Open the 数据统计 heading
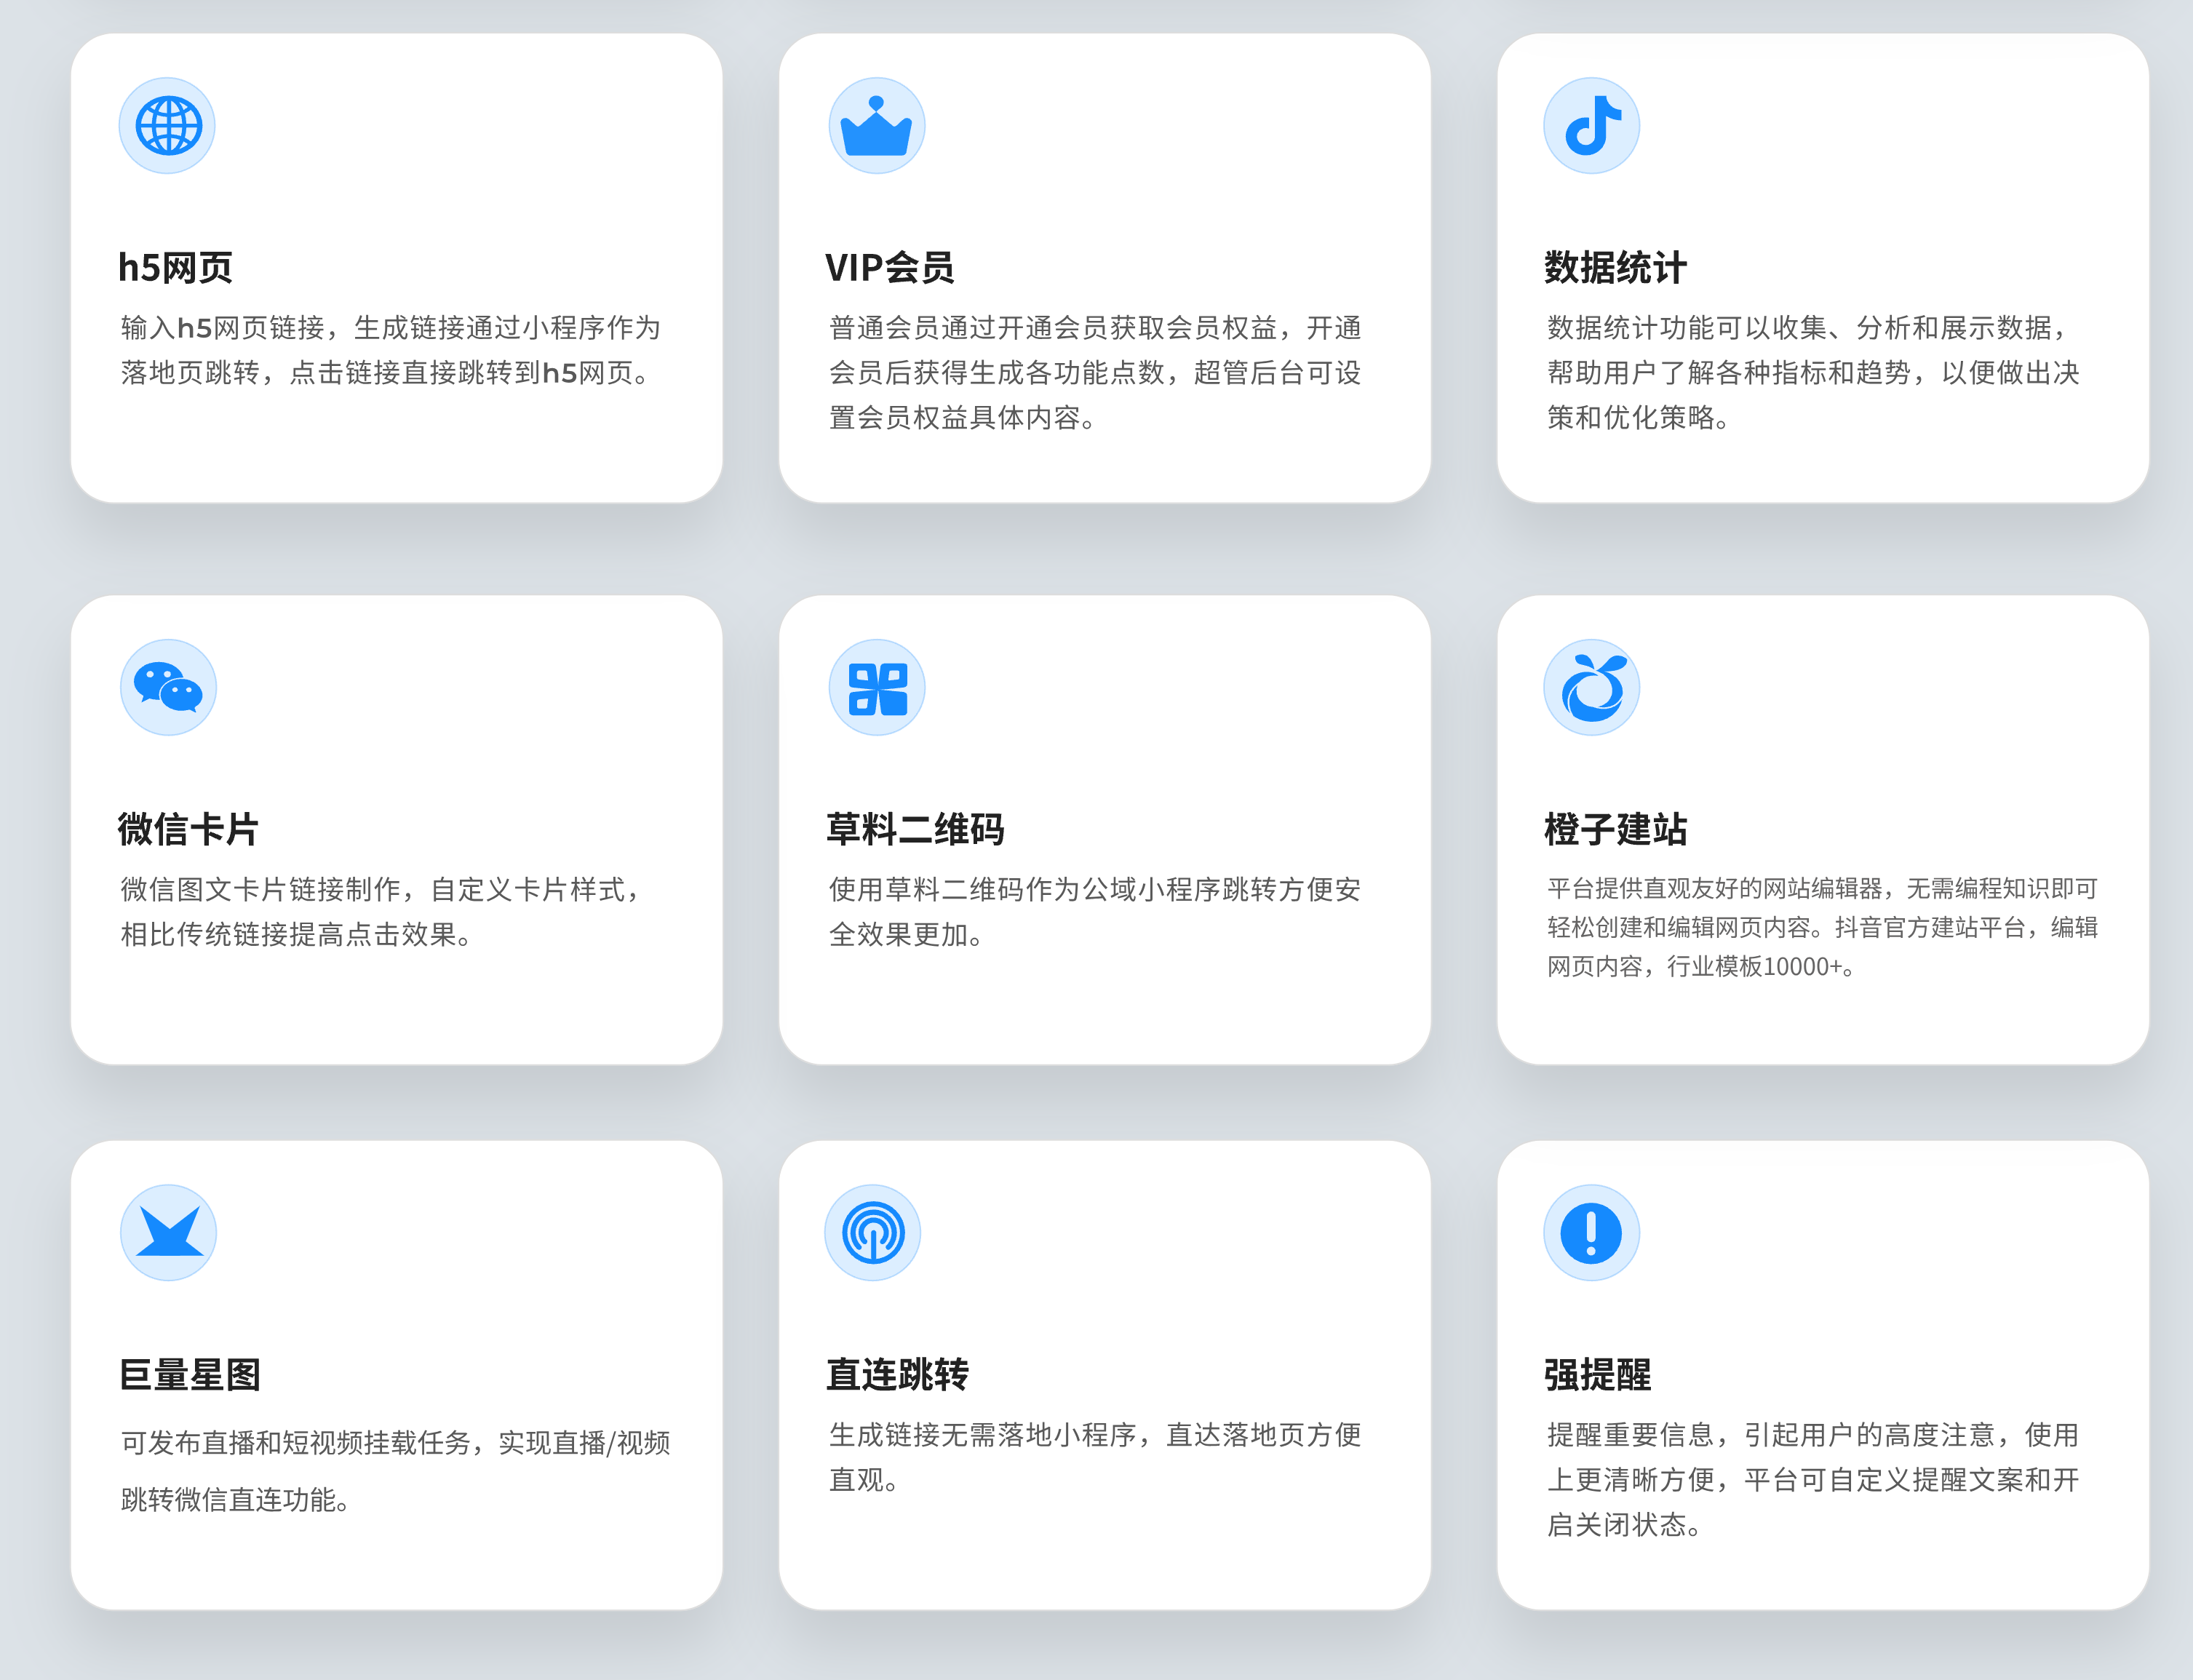 (1615, 267)
